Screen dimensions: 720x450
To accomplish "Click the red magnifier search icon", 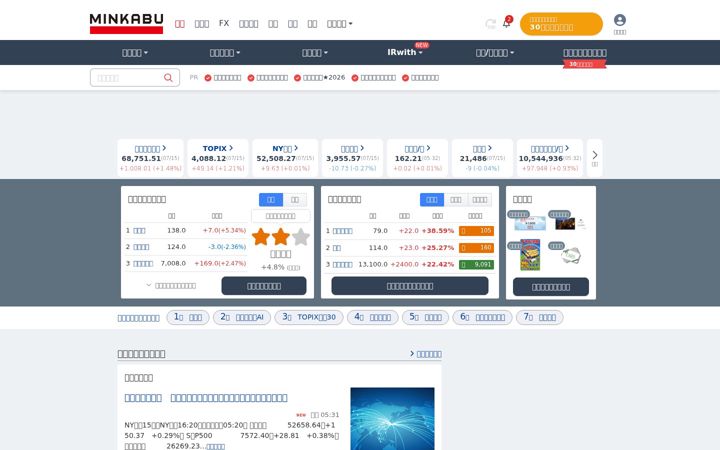I will pos(169,78).
